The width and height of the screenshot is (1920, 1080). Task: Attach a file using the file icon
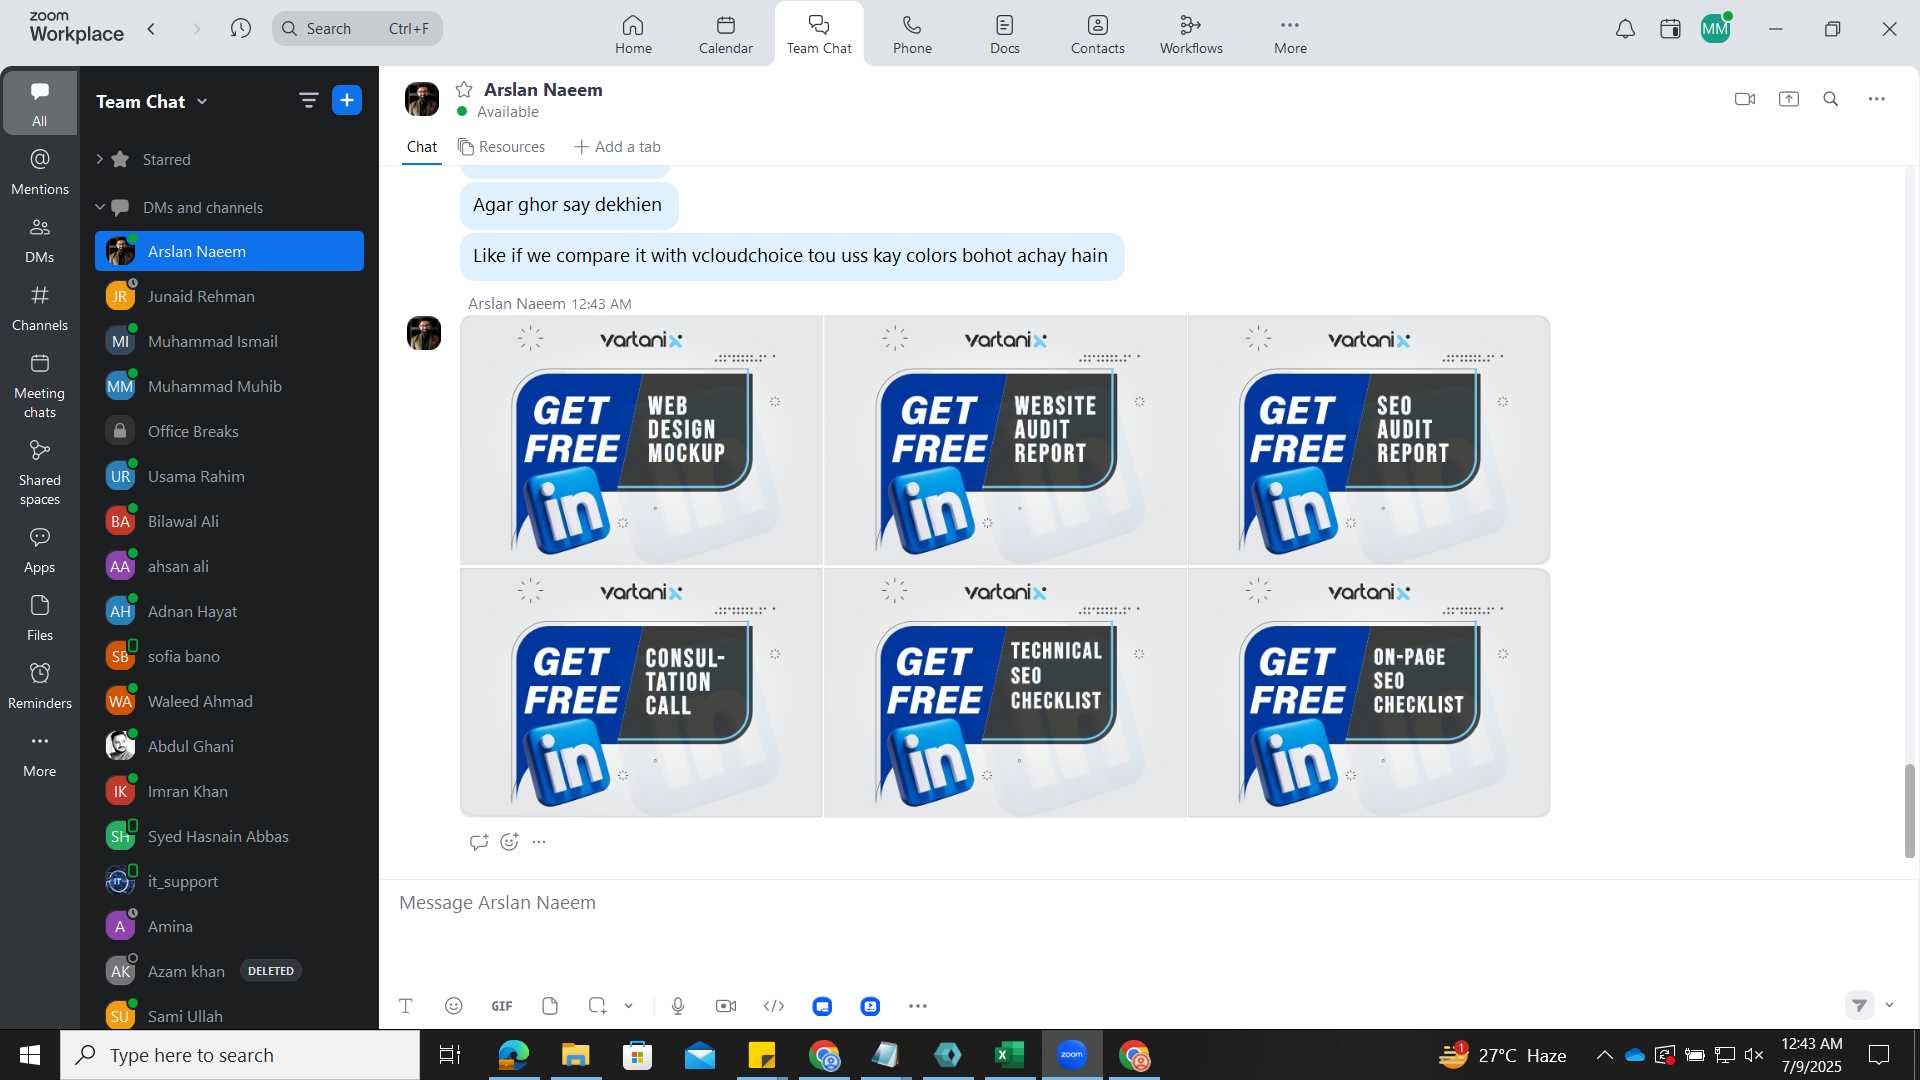point(550,1006)
